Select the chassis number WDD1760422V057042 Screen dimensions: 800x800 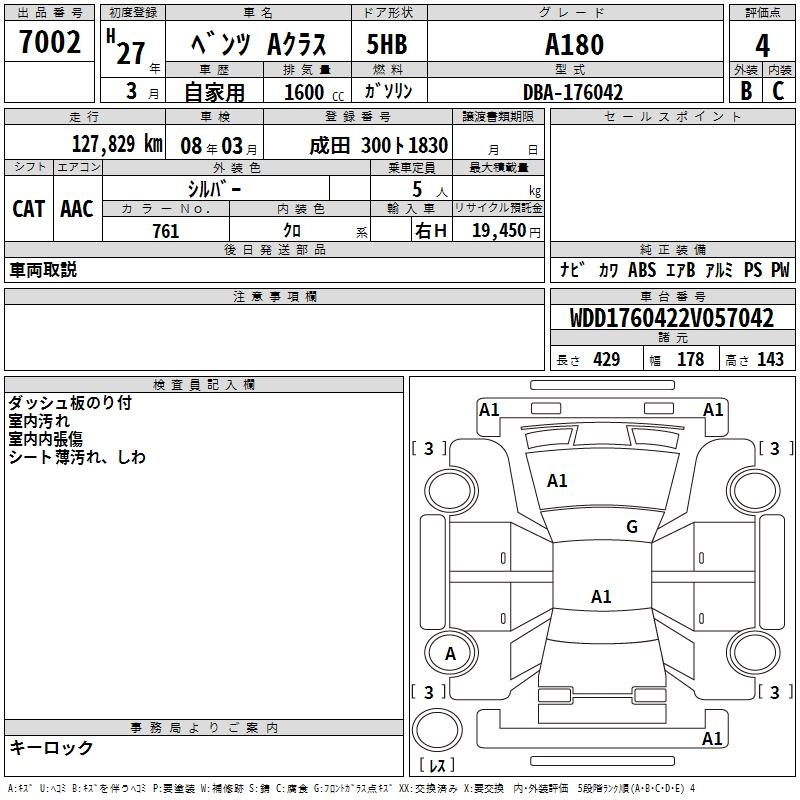(671, 318)
